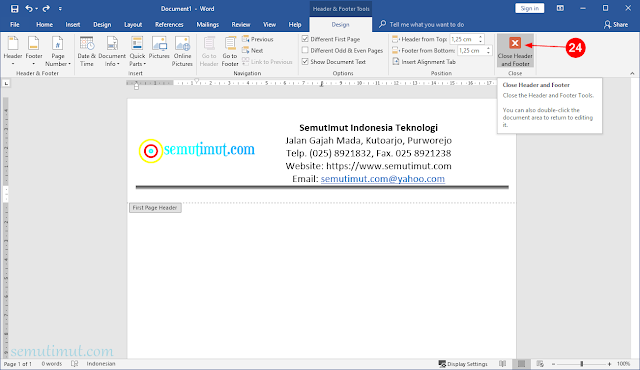The height and width of the screenshot is (370, 640).
Task: Click Insert Alignment Tab
Action: 424,62
